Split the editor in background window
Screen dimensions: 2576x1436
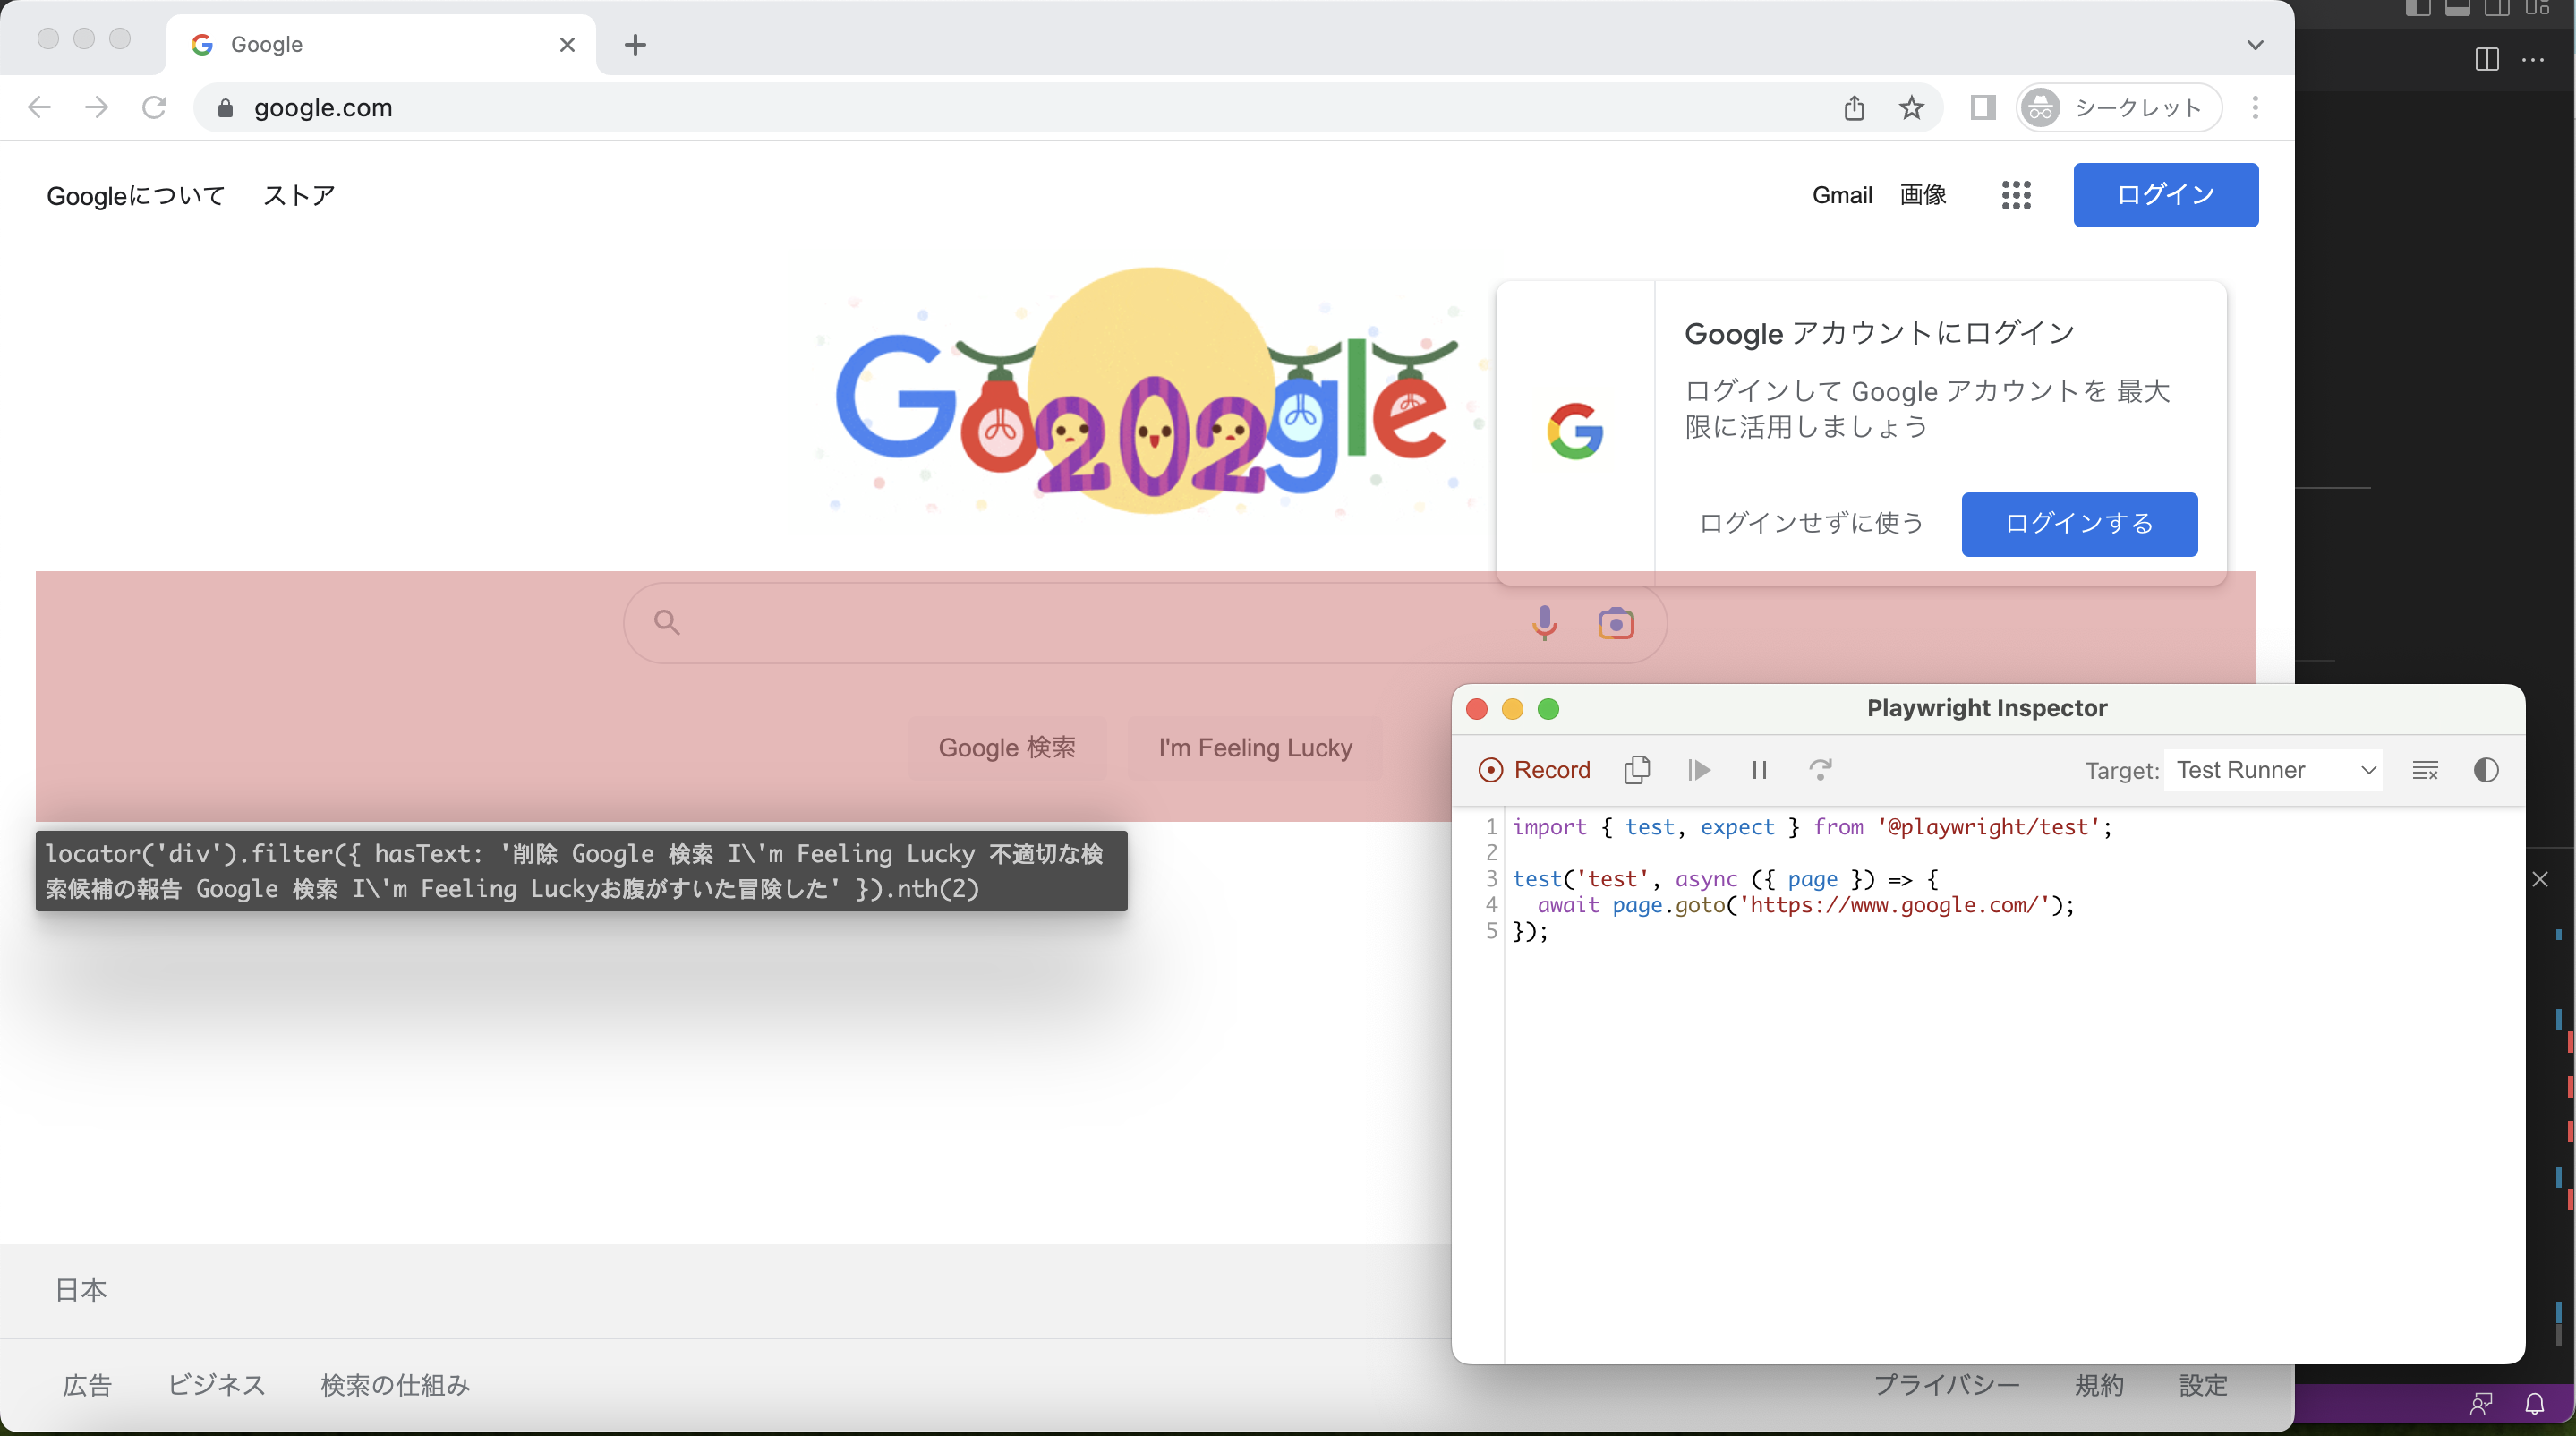[x=2487, y=59]
